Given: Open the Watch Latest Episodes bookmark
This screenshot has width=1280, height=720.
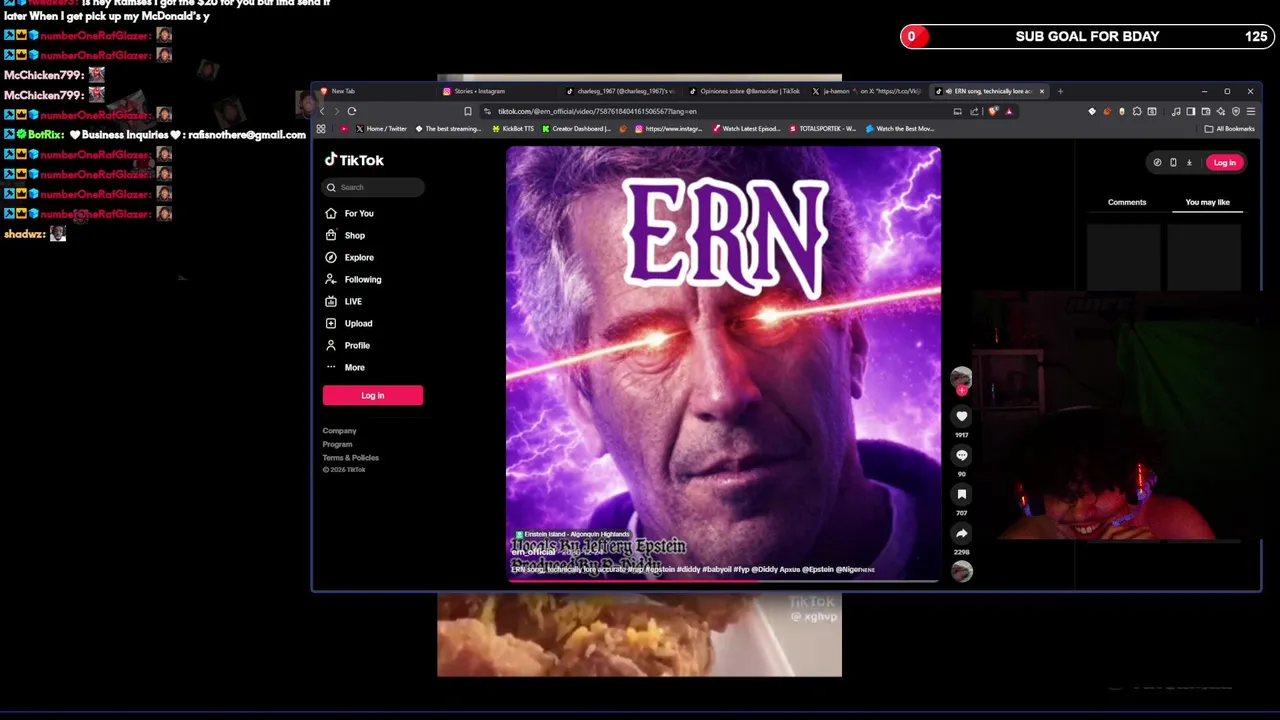Looking at the screenshot, I should pos(746,129).
